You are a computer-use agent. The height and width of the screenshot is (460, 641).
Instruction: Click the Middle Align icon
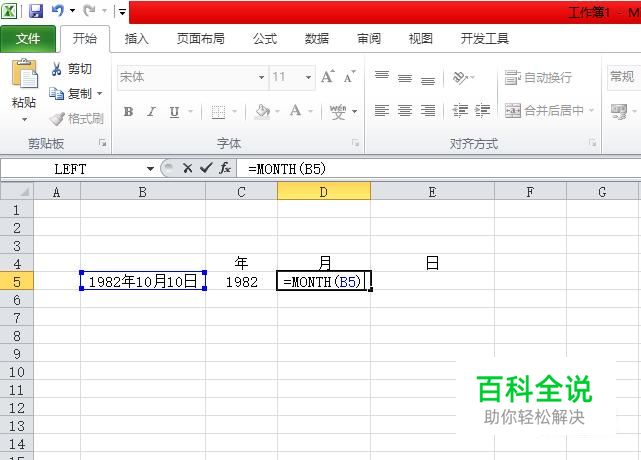405,77
